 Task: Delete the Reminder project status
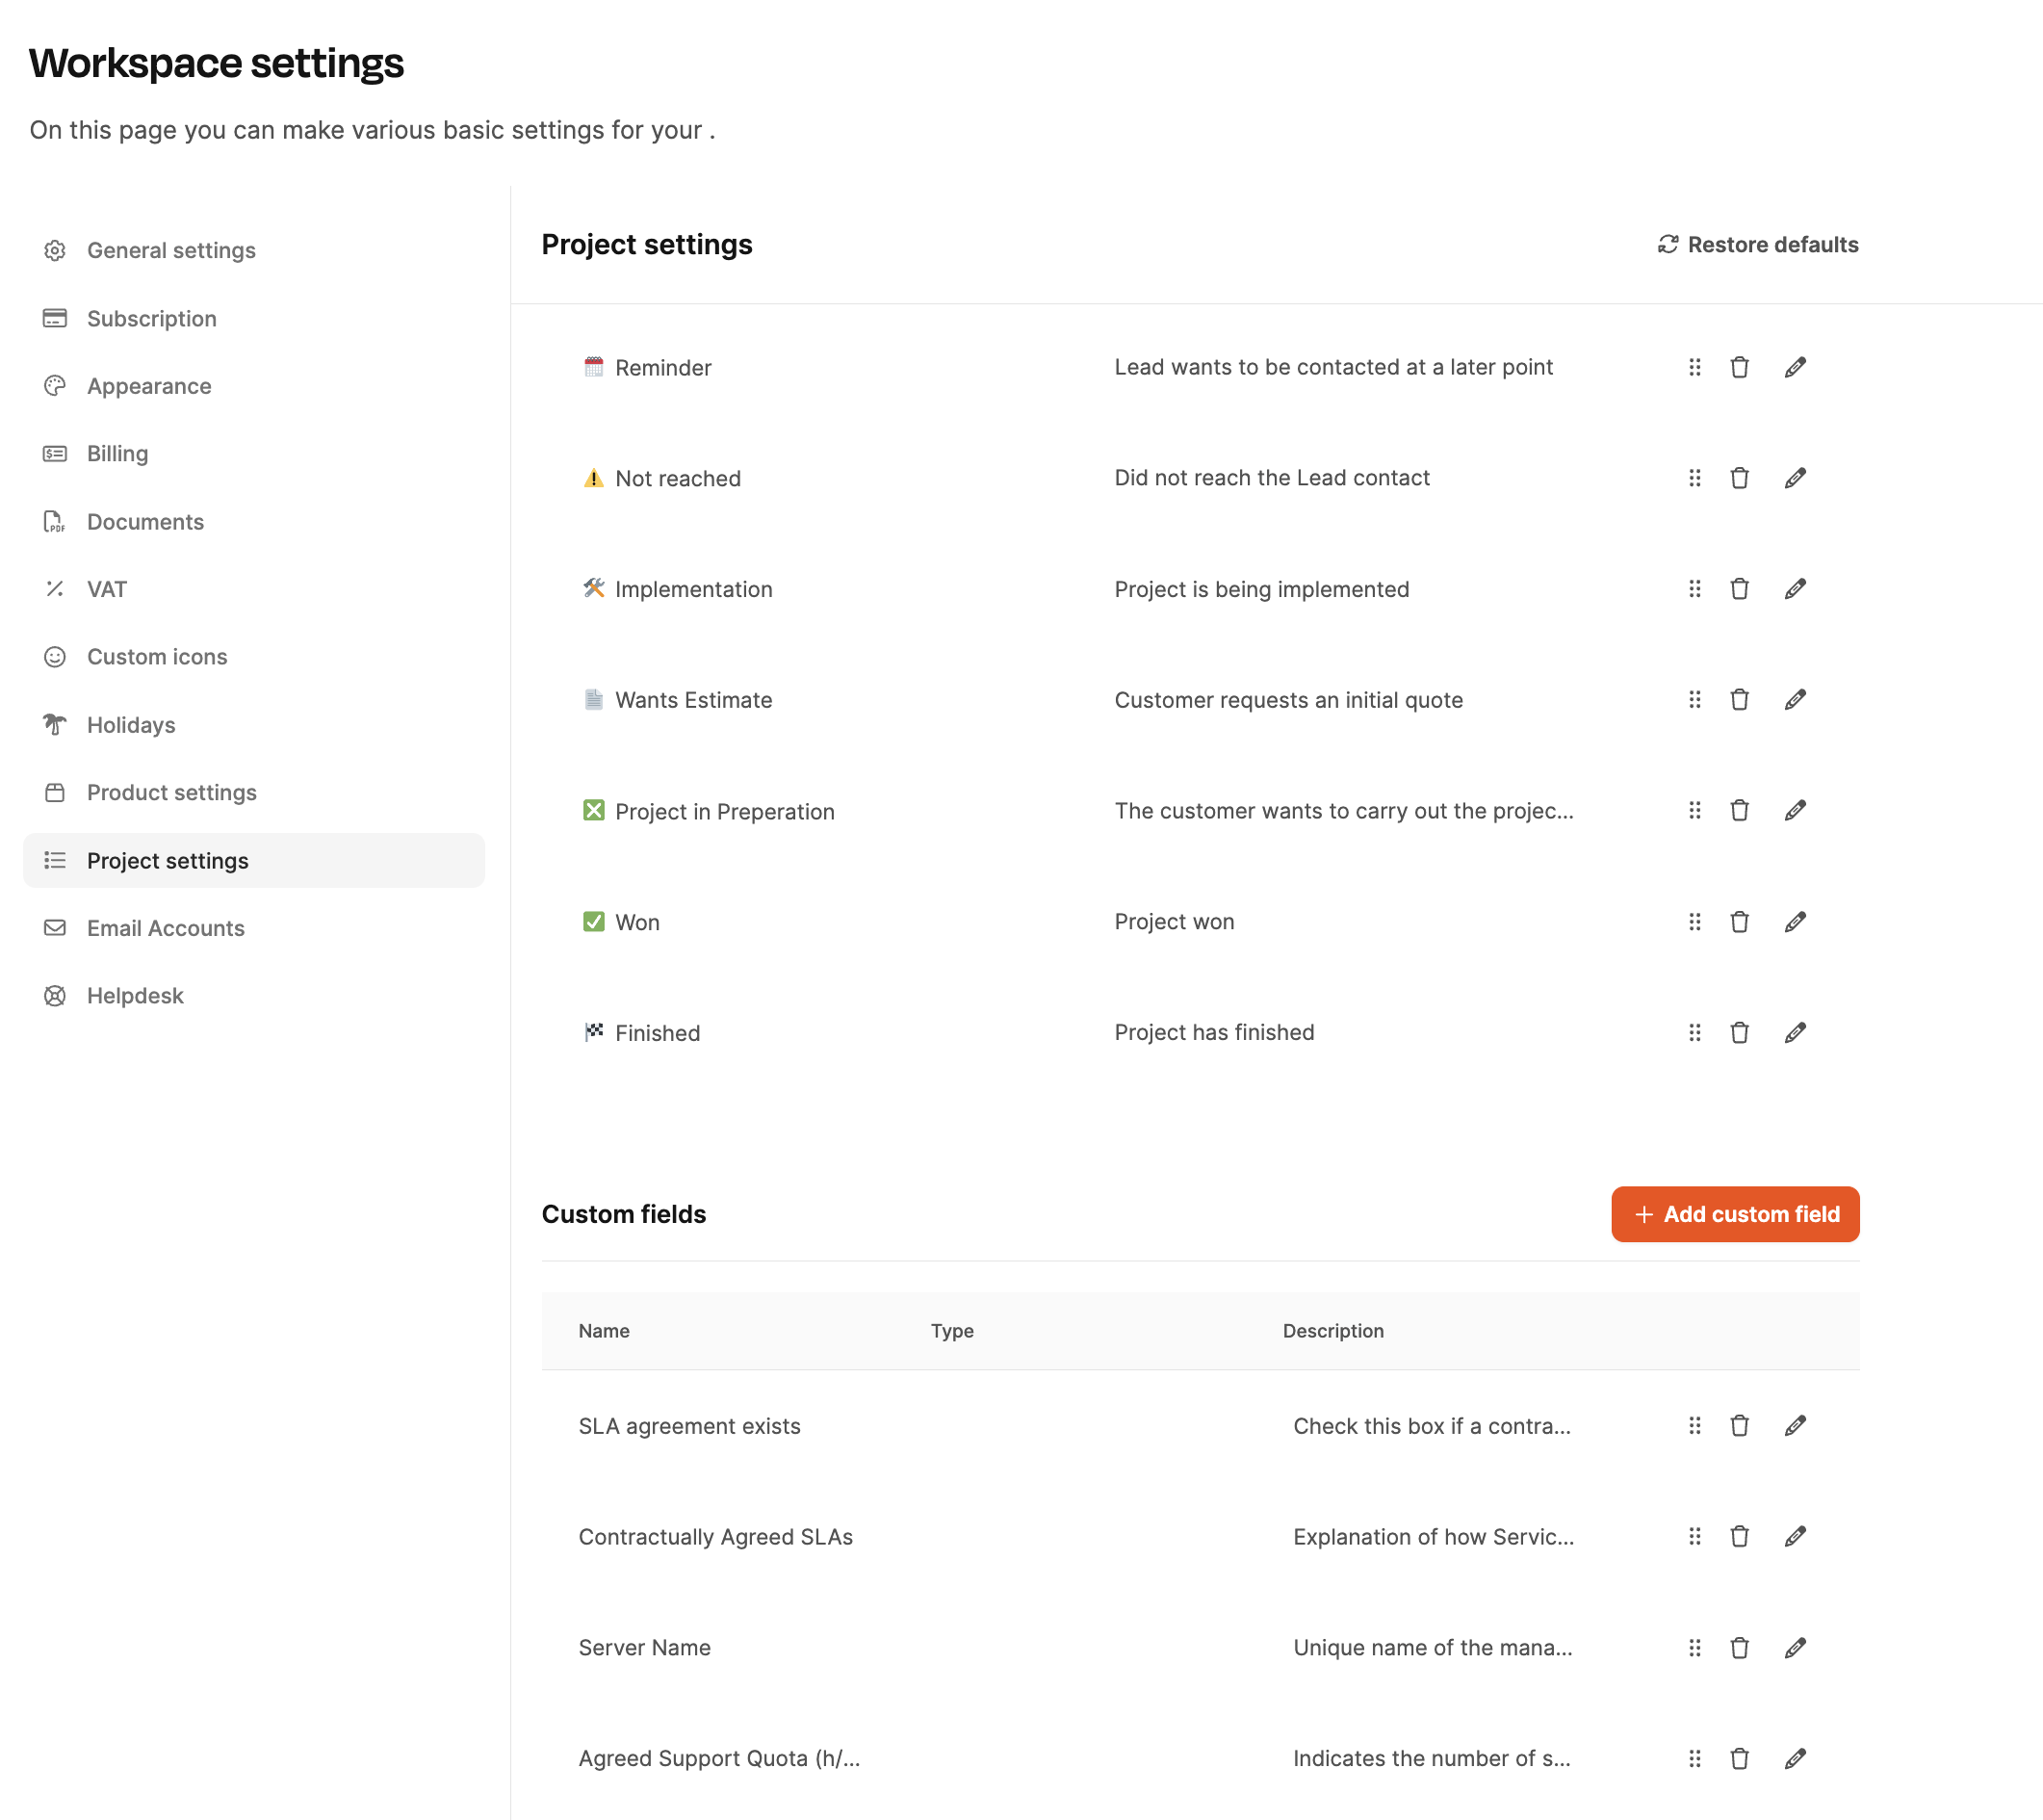coord(1739,368)
